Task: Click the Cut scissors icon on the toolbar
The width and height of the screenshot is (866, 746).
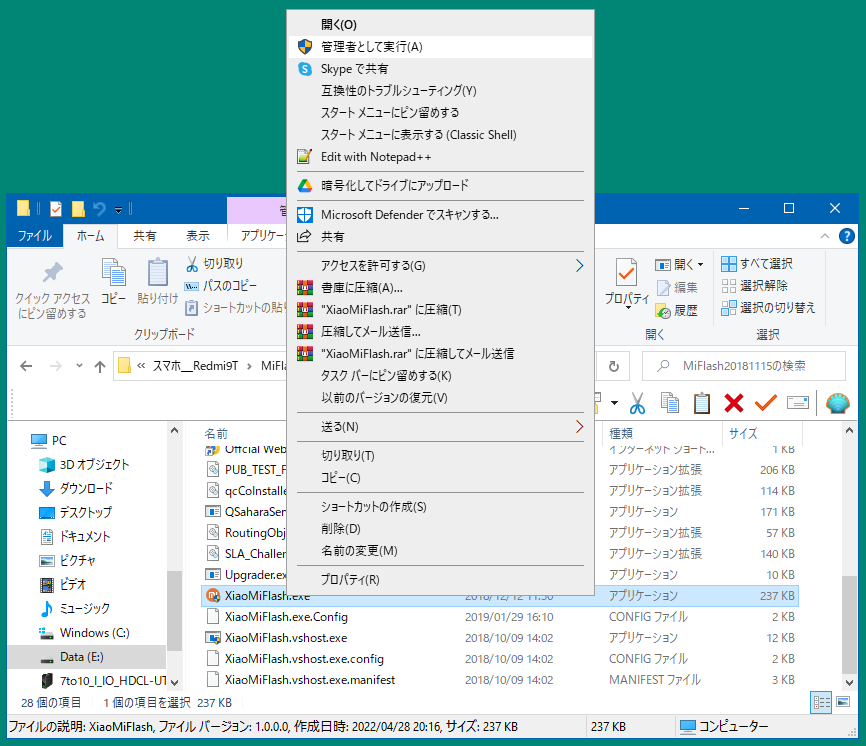Action: click(x=637, y=403)
